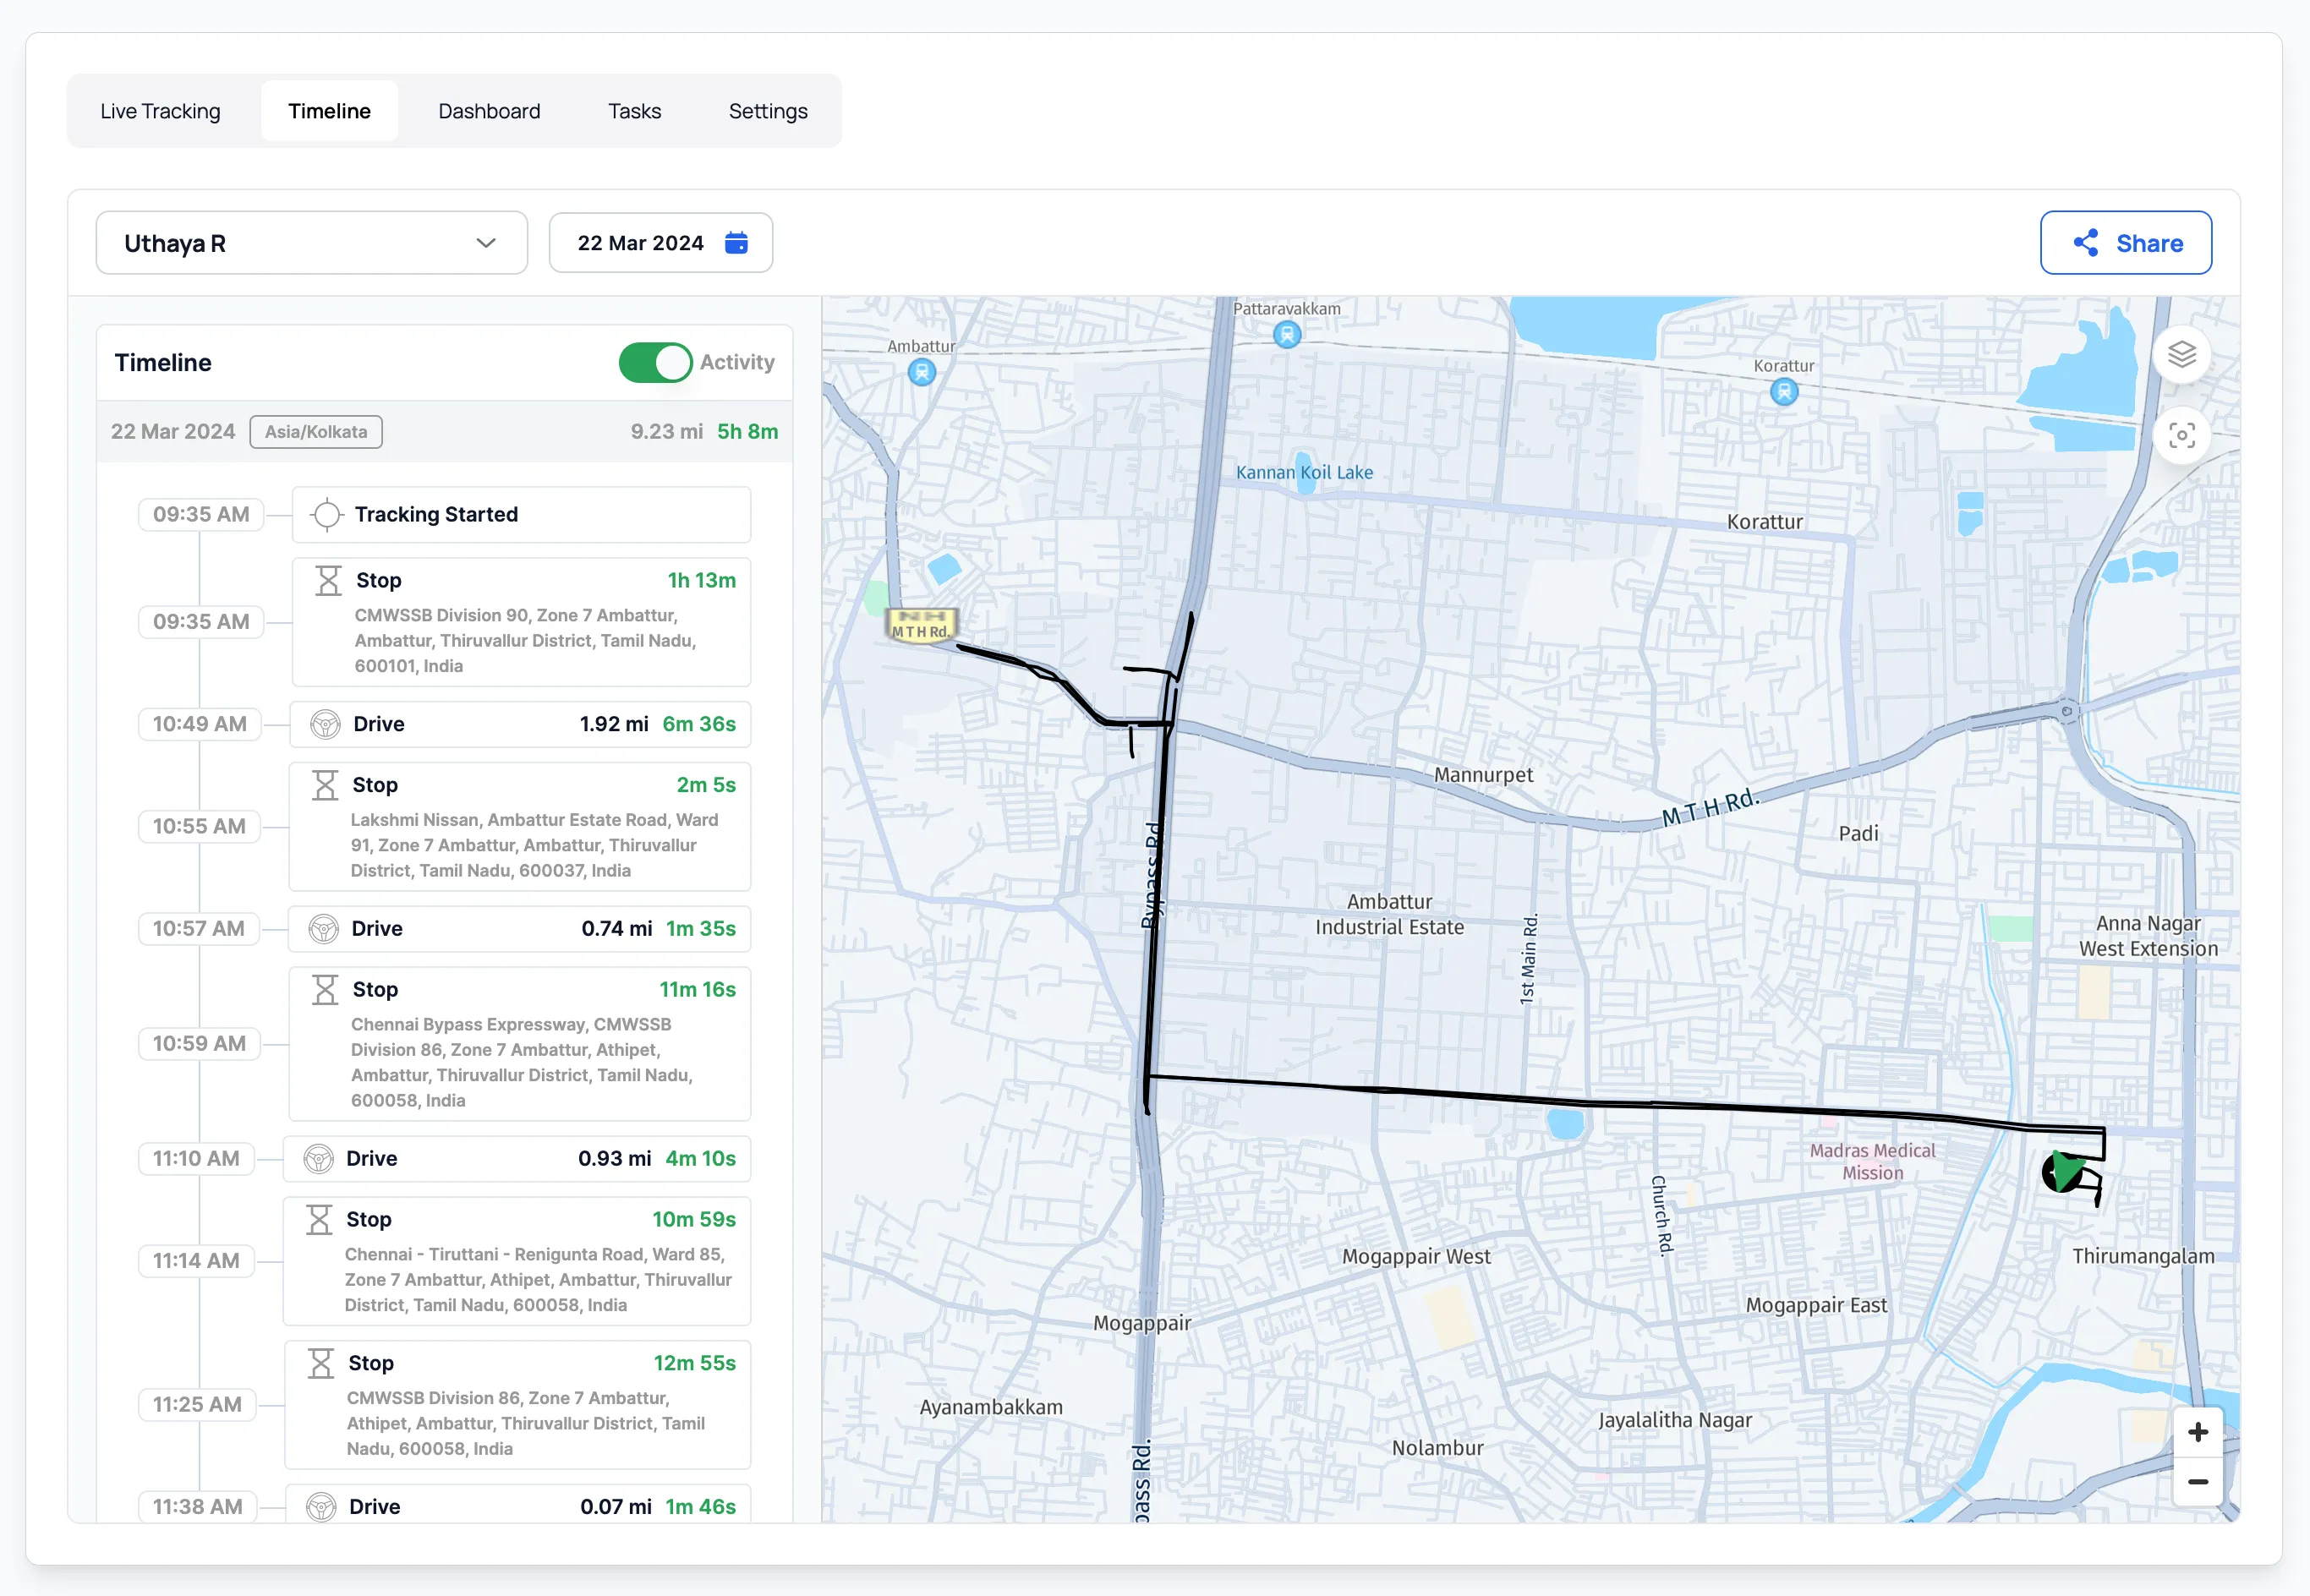Click the user dropdown chevron arrow
The image size is (2310, 1596).
486,243
